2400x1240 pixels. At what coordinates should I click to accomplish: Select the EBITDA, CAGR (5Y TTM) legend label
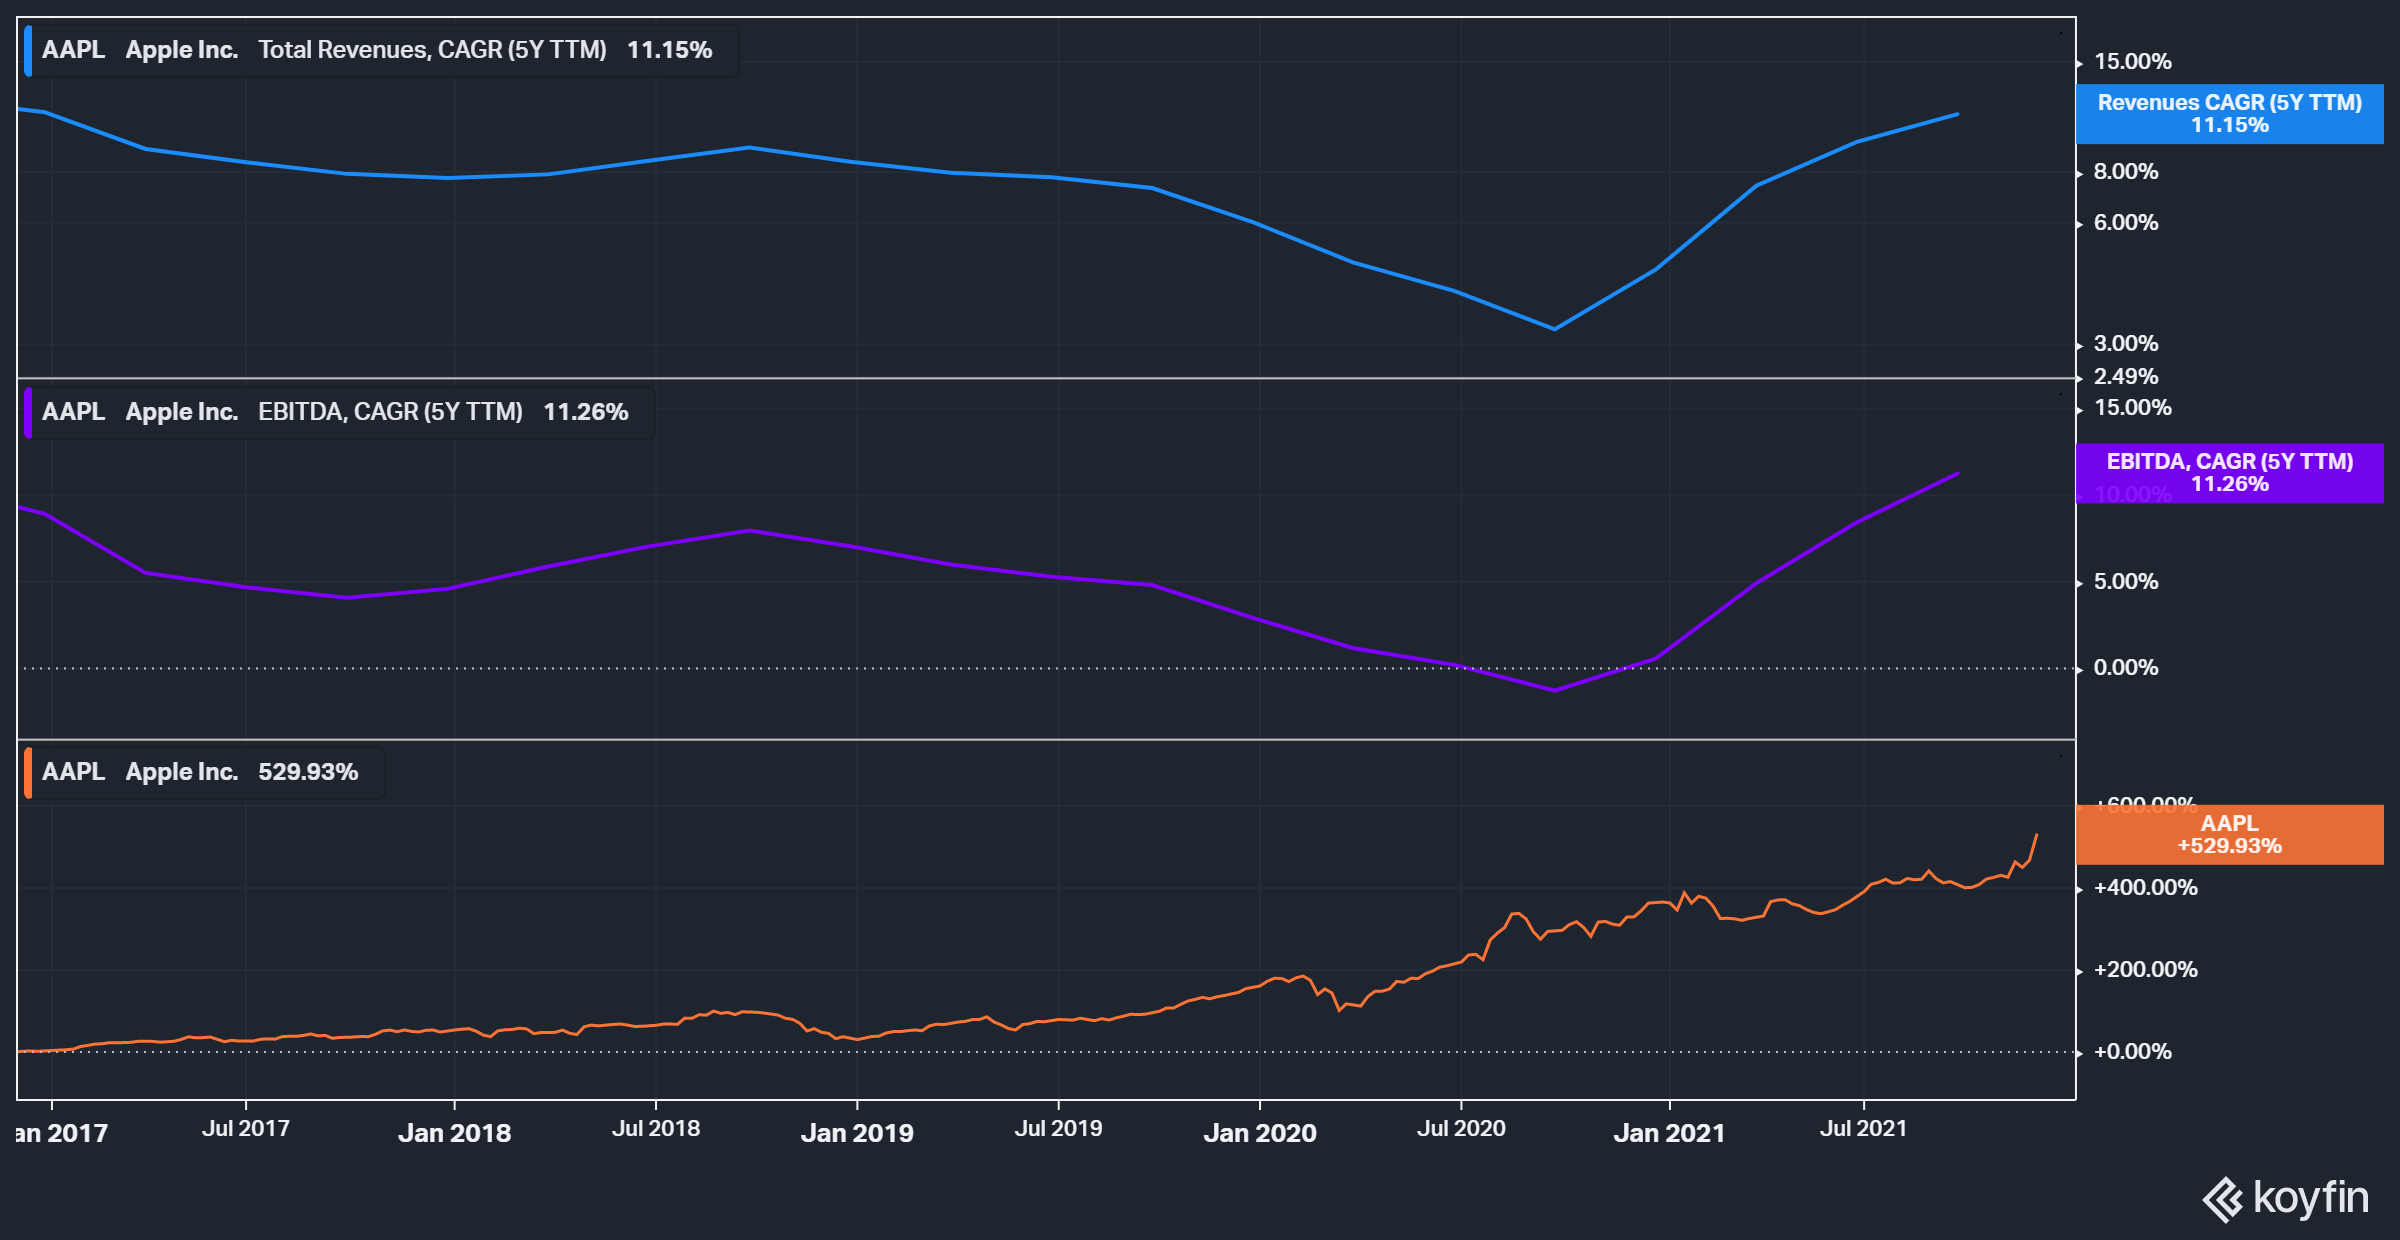(x=390, y=412)
